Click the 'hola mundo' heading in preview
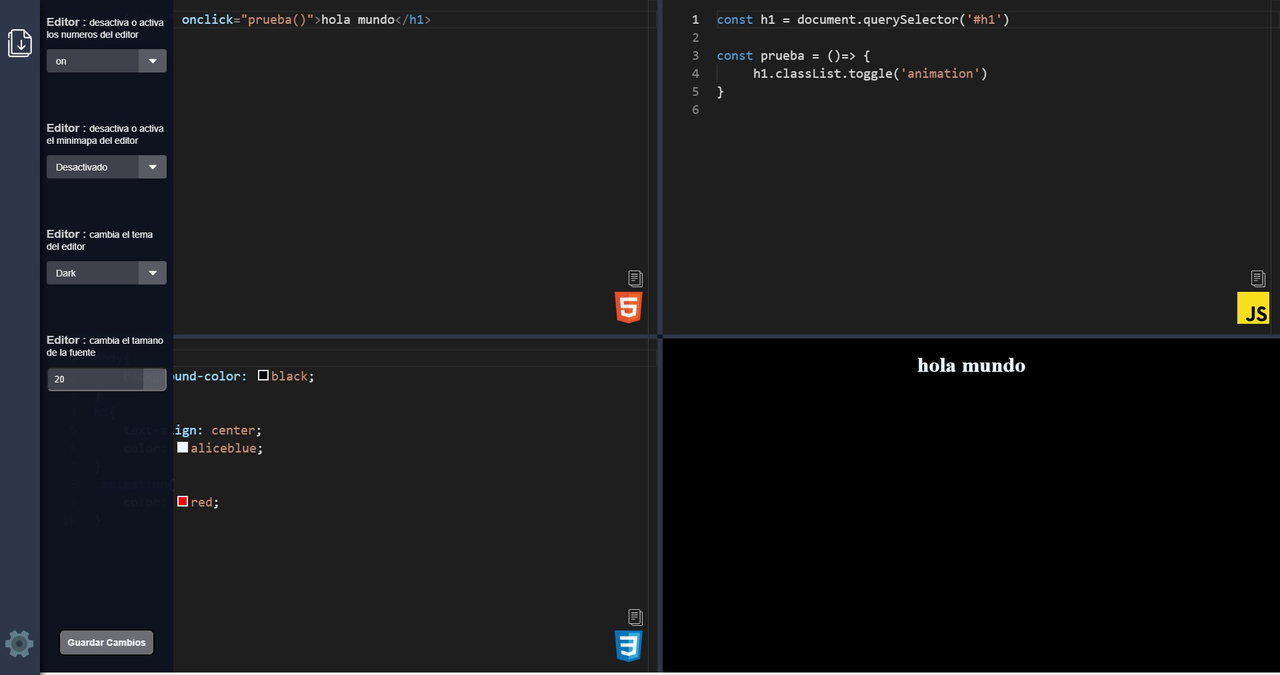This screenshot has width=1280, height=675. 971,365
